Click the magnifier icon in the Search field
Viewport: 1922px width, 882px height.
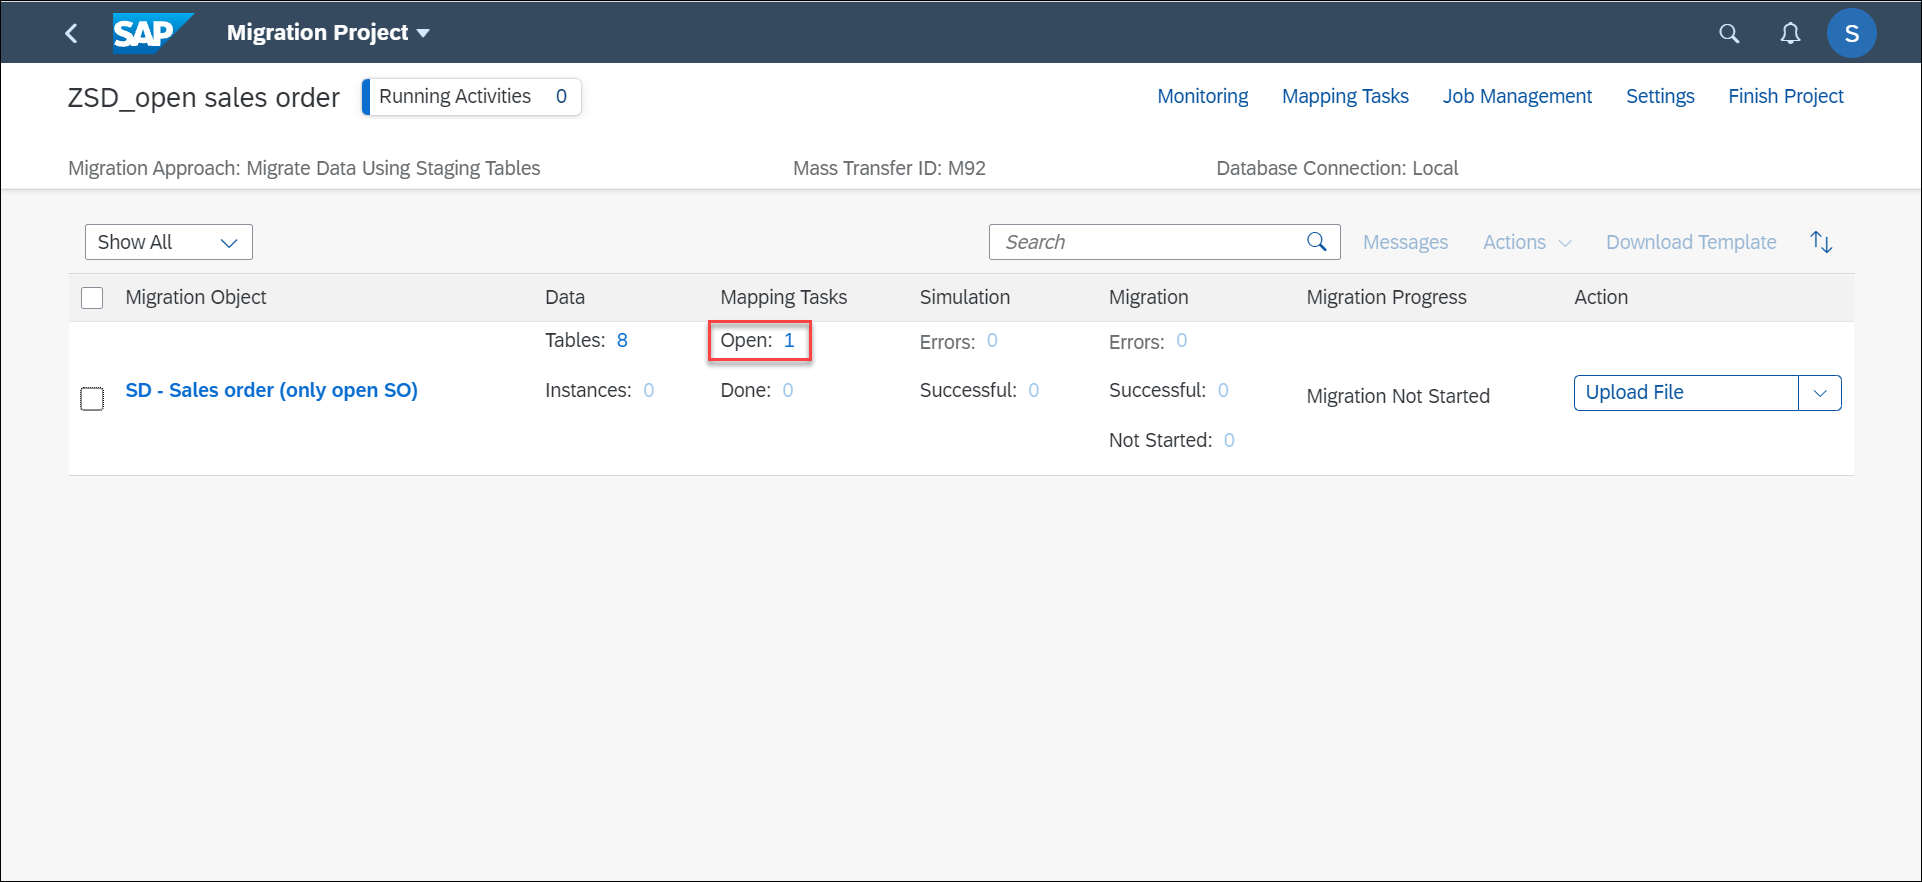click(1317, 242)
